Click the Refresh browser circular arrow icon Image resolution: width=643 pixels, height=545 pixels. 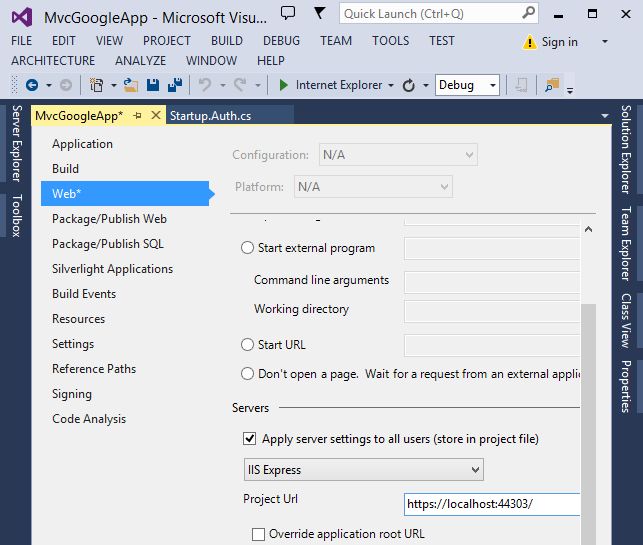408,85
